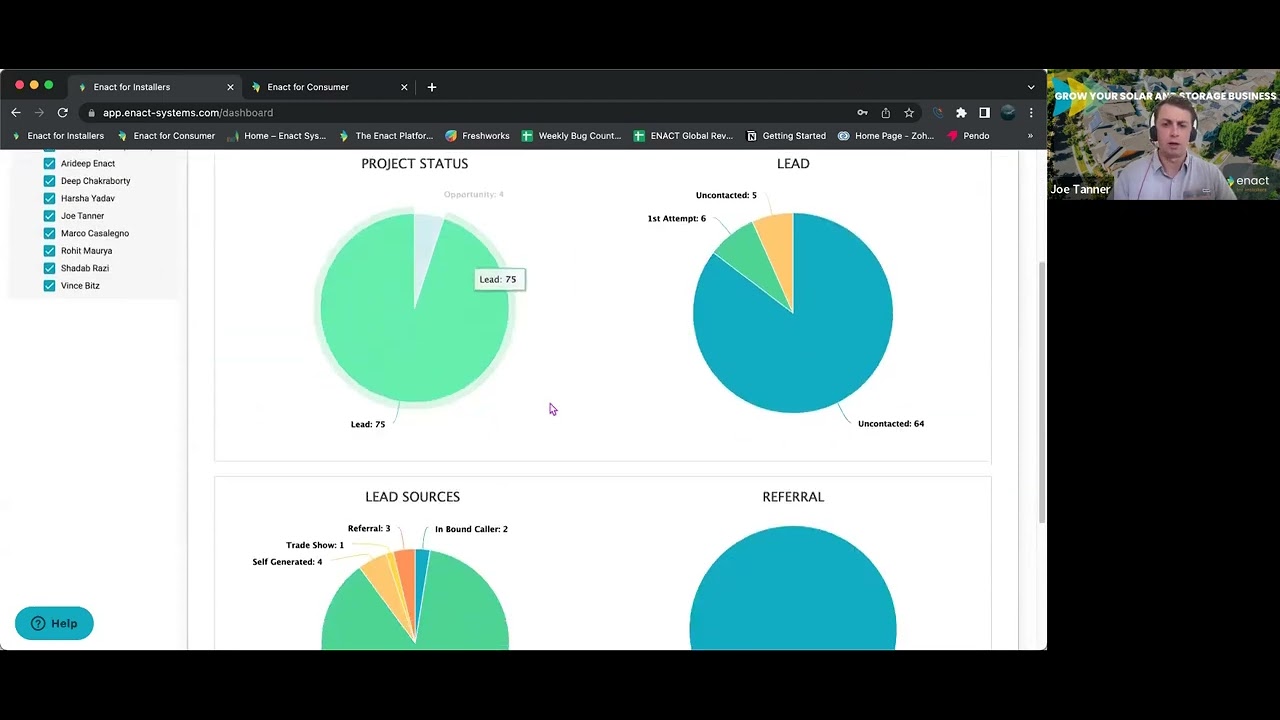Uncheck the Marco Casalegno checkbox
Viewport: 1280px width, 720px height.
(x=49, y=233)
